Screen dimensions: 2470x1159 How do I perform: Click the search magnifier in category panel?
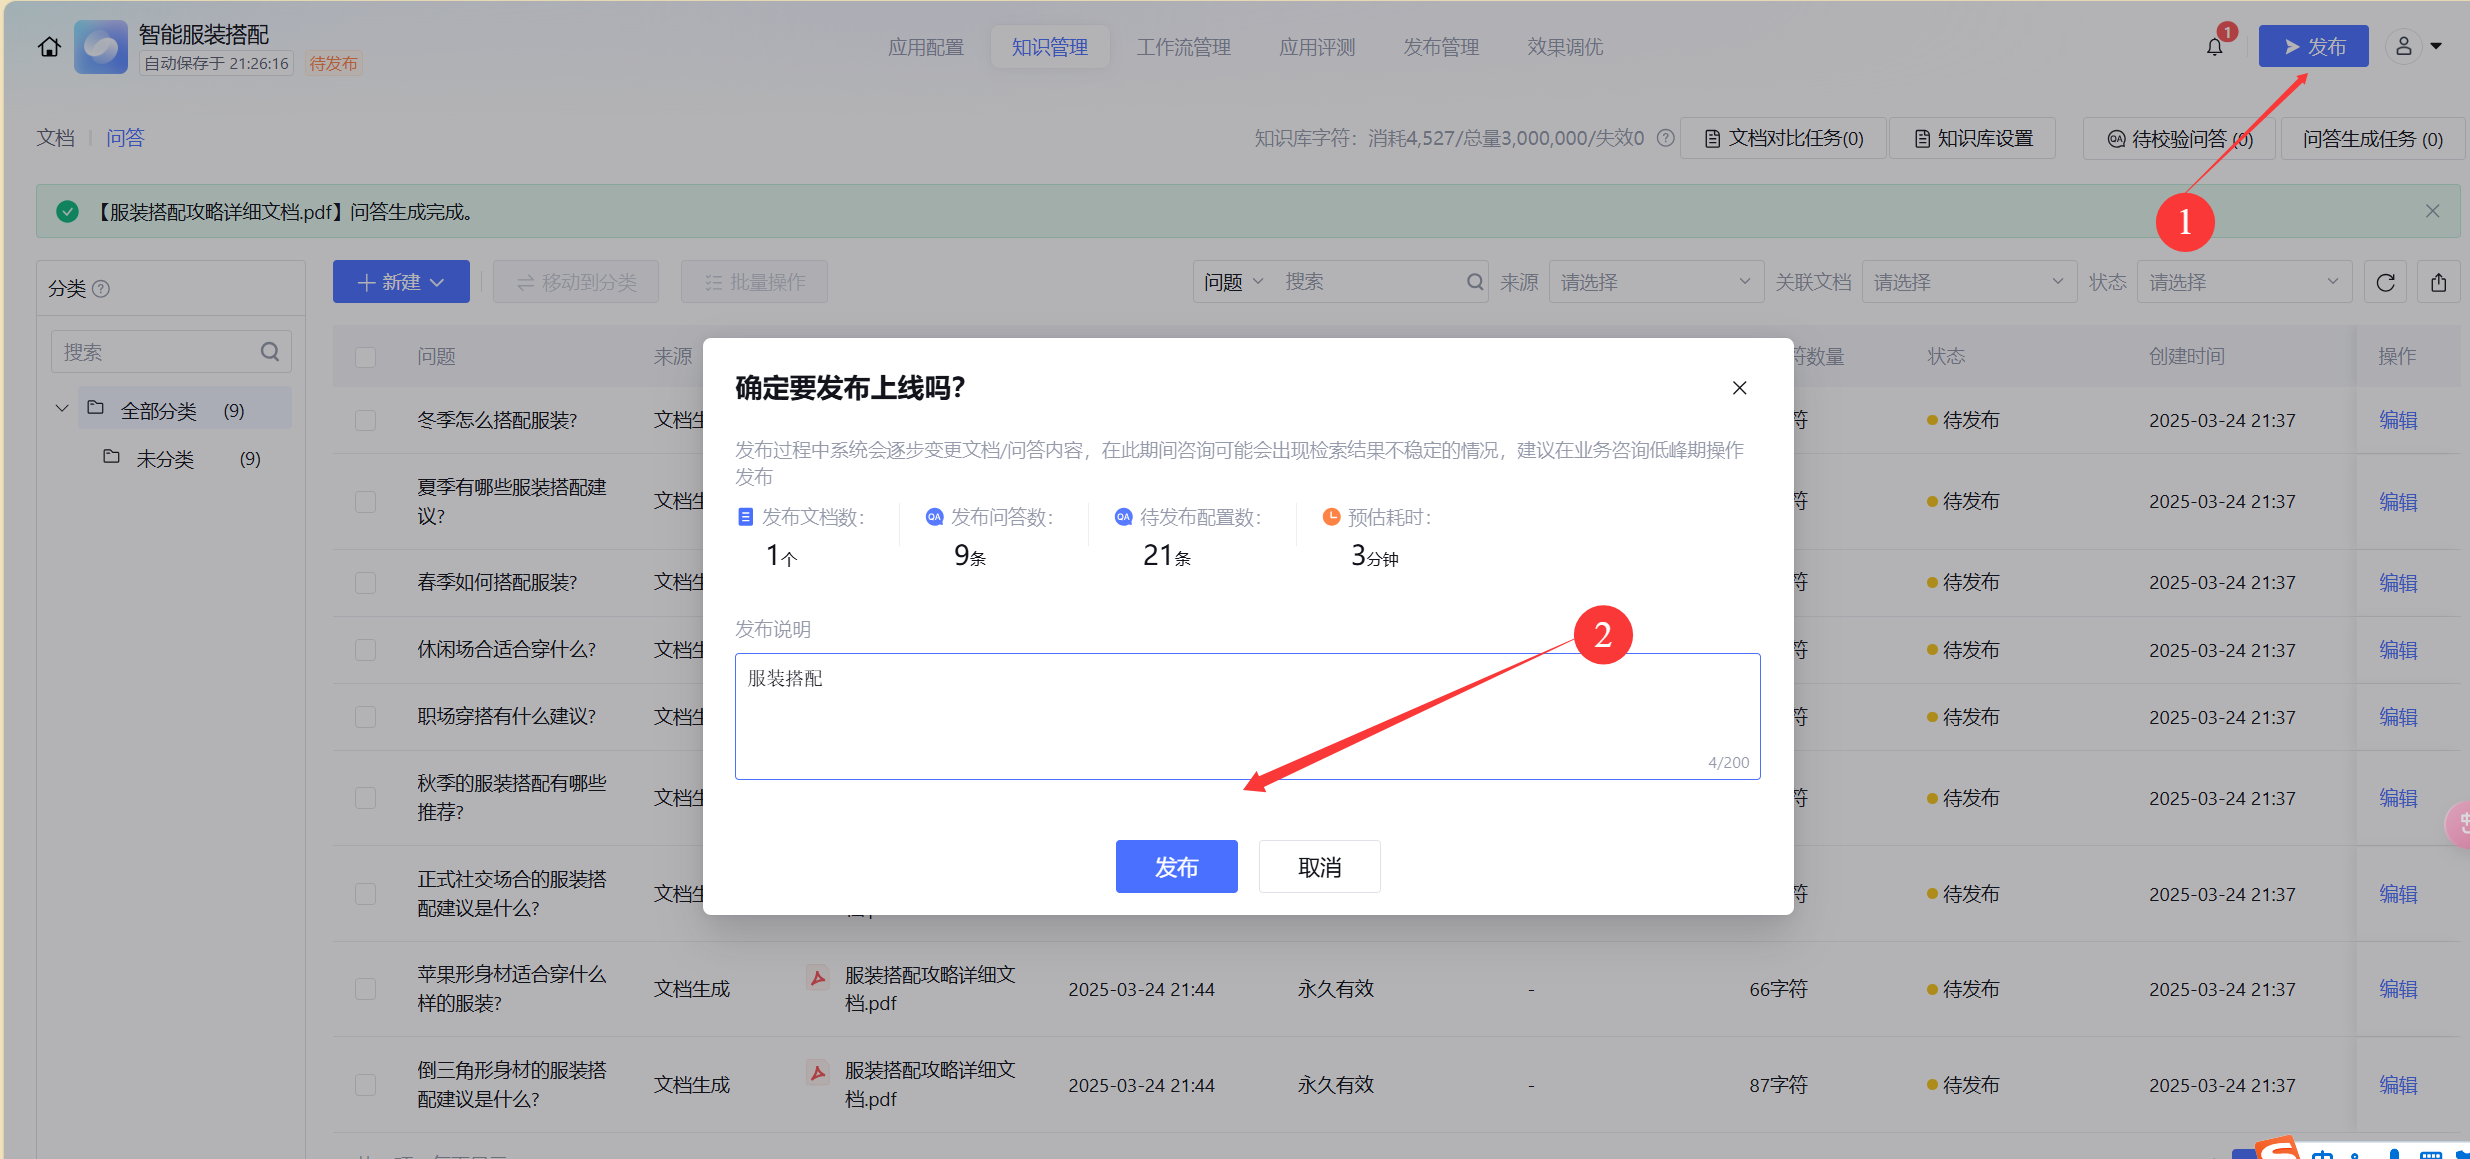[270, 352]
